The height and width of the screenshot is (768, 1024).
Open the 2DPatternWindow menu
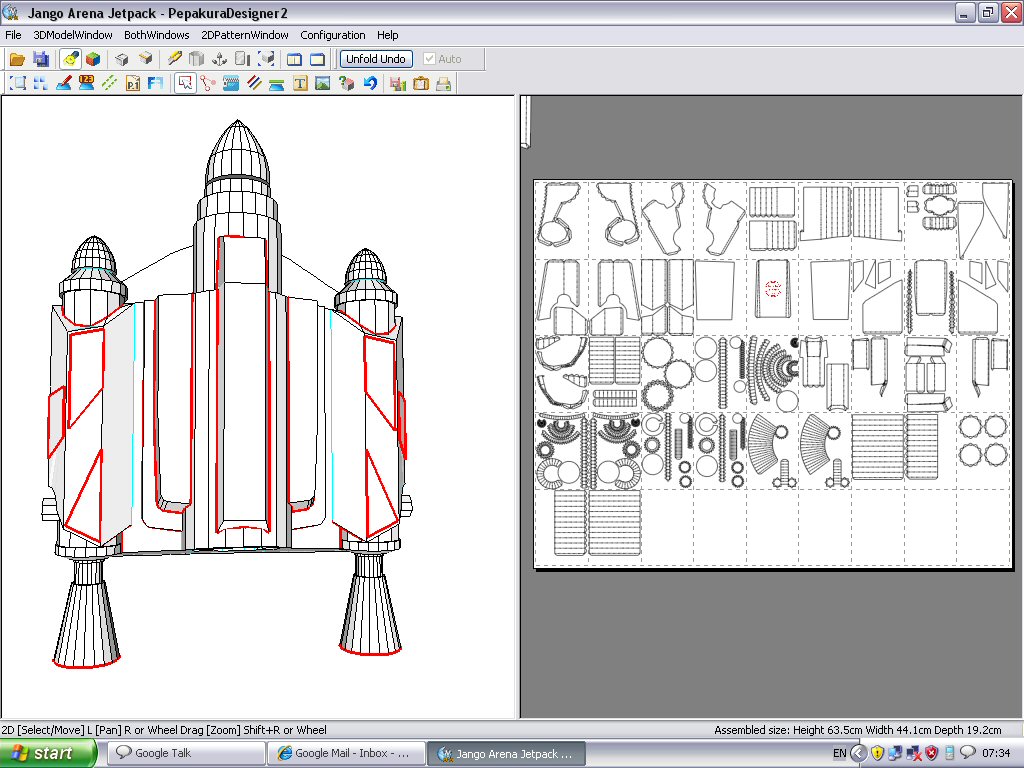(245, 35)
